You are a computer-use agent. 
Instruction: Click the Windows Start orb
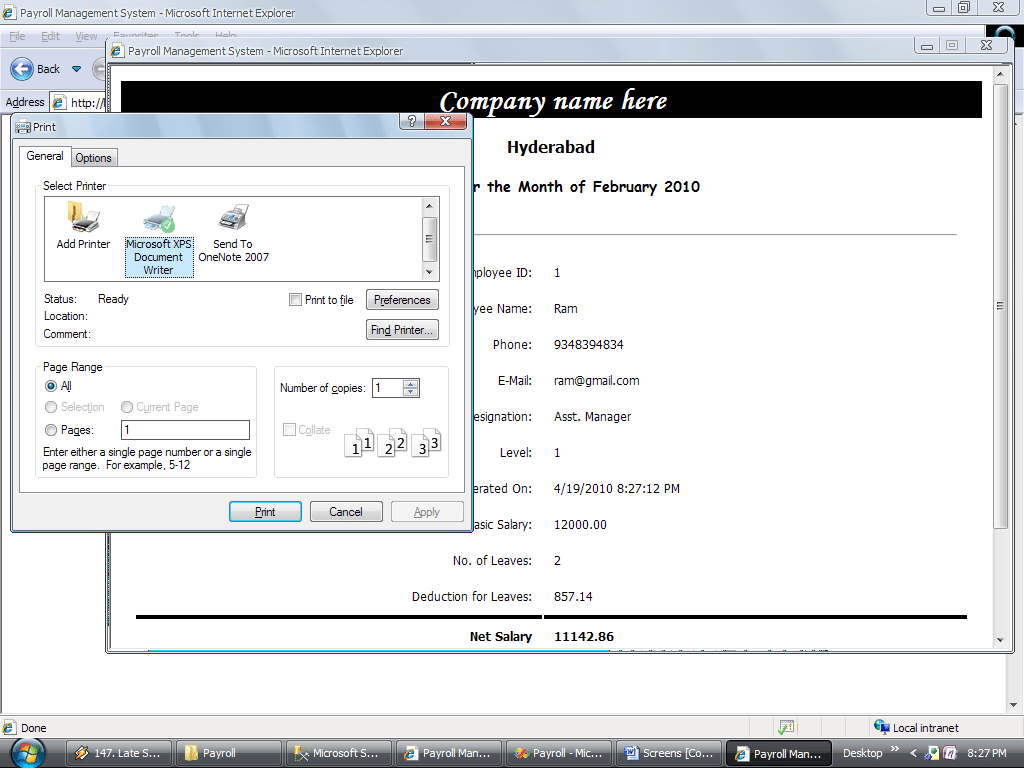pyautogui.click(x=28, y=753)
